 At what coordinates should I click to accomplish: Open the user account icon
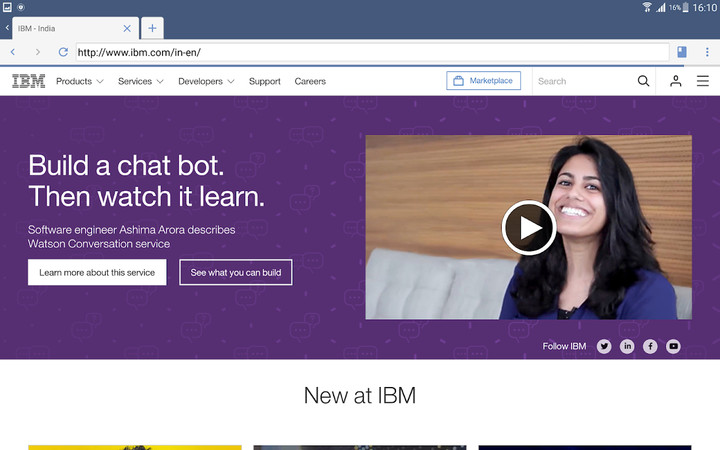[676, 81]
